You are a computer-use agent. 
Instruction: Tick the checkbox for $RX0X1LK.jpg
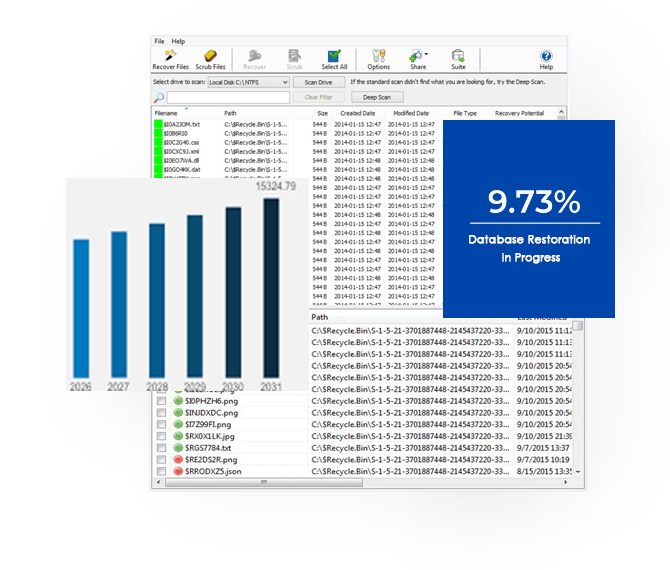pyautogui.click(x=160, y=436)
